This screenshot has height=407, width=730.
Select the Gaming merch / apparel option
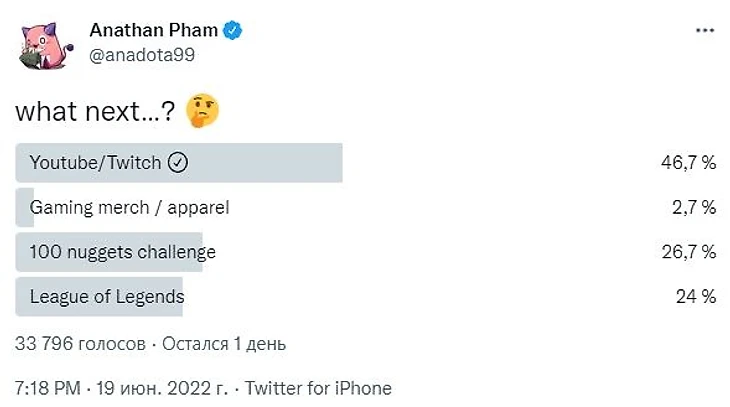(x=129, y=208)
